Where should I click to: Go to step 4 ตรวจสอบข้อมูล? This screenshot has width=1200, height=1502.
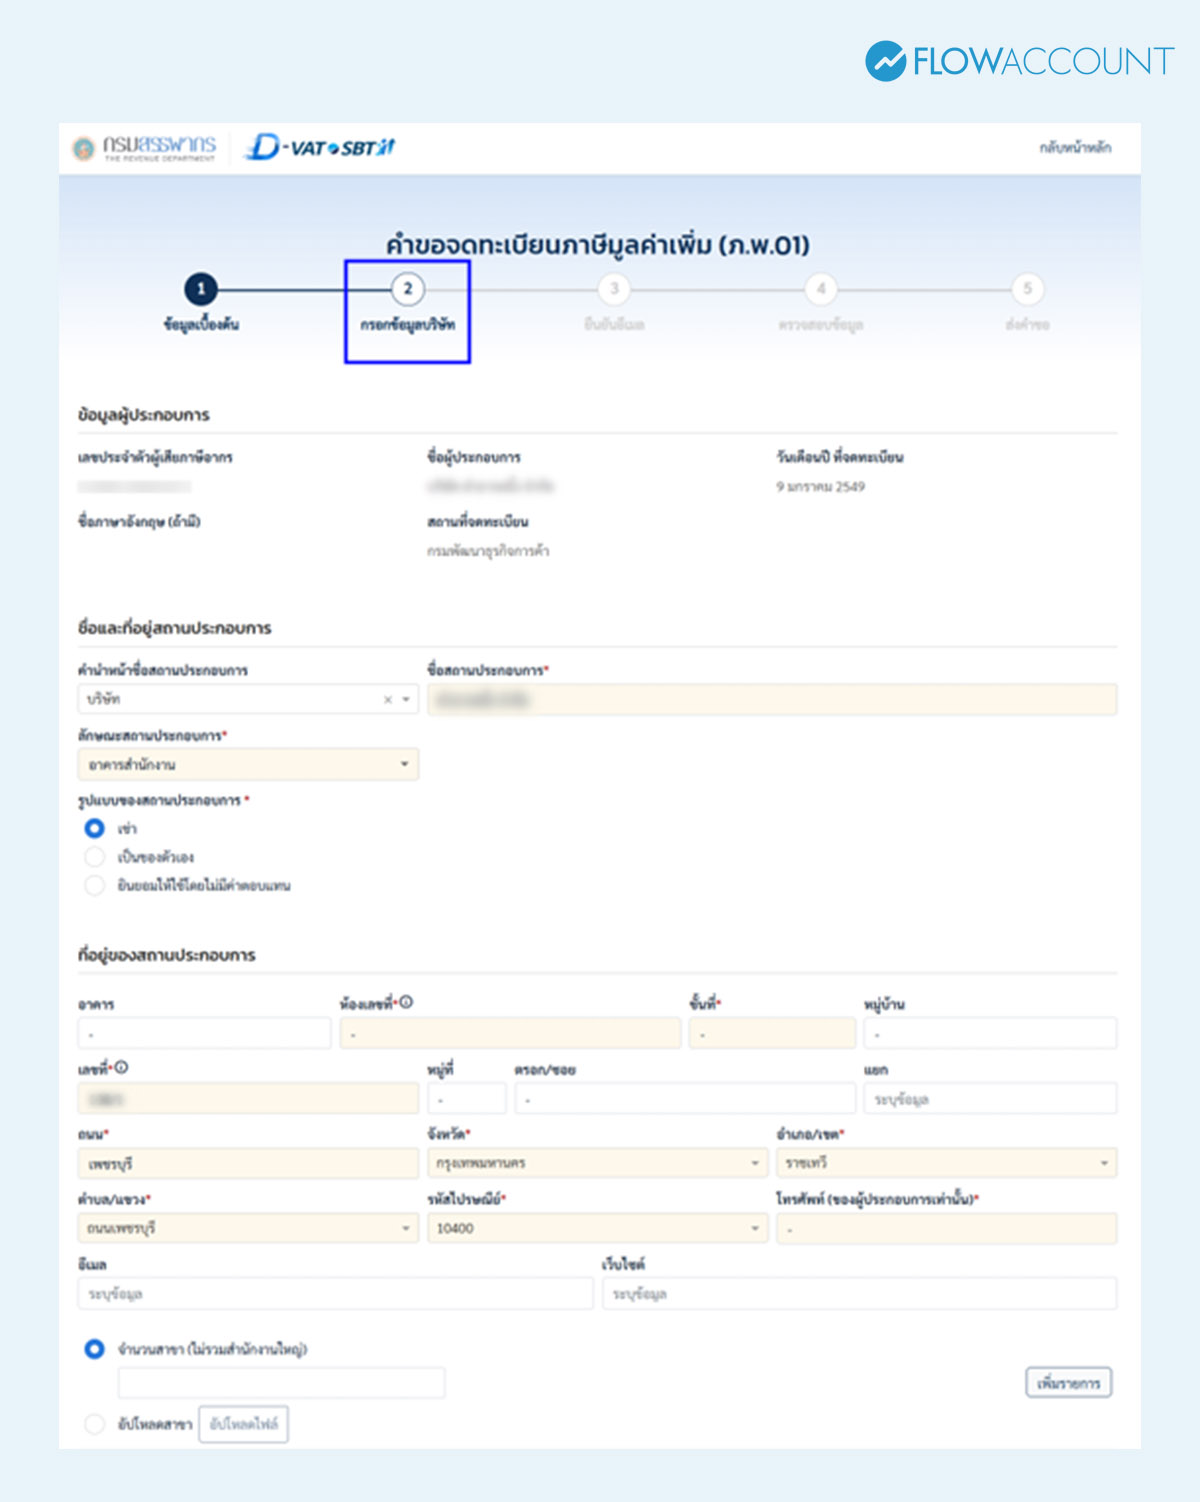[x=821, y=289]
